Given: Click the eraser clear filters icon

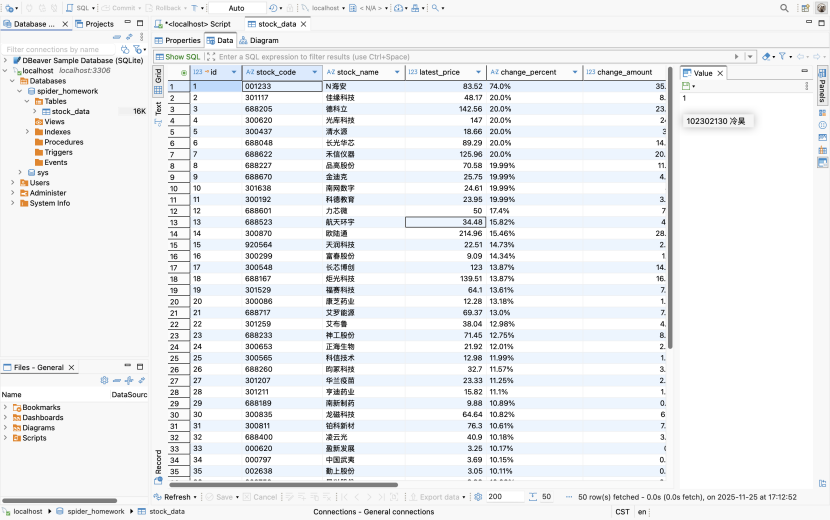Looking at the screenshot, I should click(766, 57).
